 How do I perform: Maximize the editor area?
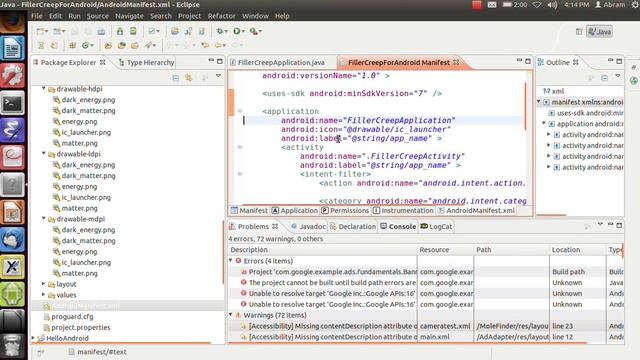(528, 61)
